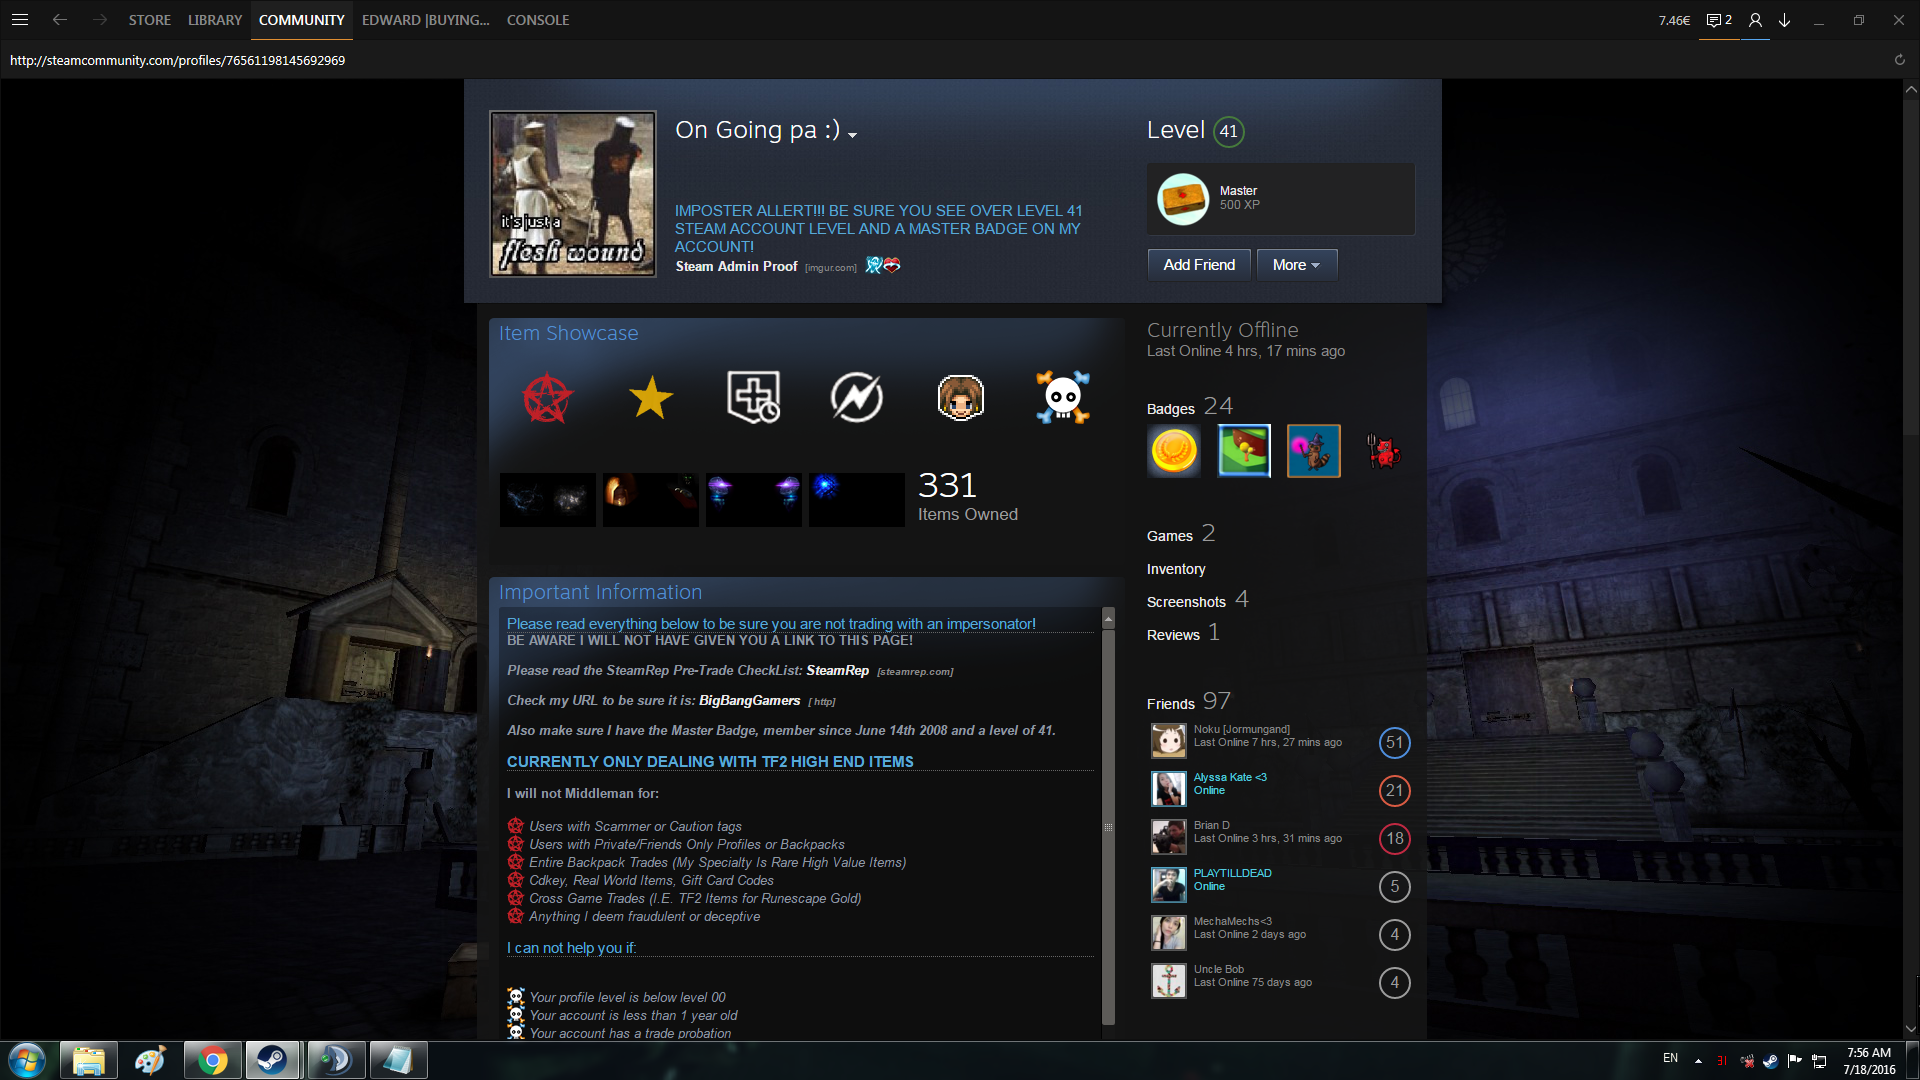The image size is (1920, 1080).
Task: Open Google Chrome from the taskbar
Action: 212,1060
